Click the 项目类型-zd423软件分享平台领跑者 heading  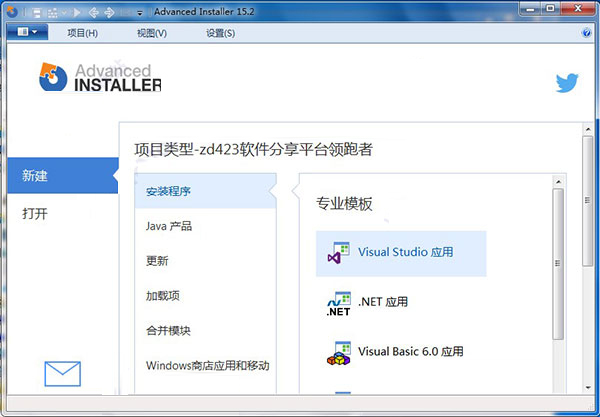coord(253,149)
